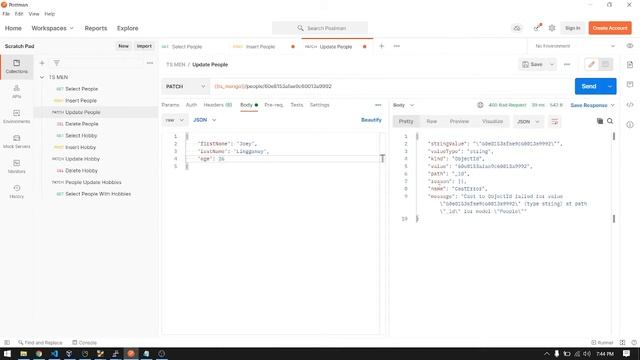Screen dimensions: 640x360
Task: Open the Environments sidebar panel
Action: point(16,116)
